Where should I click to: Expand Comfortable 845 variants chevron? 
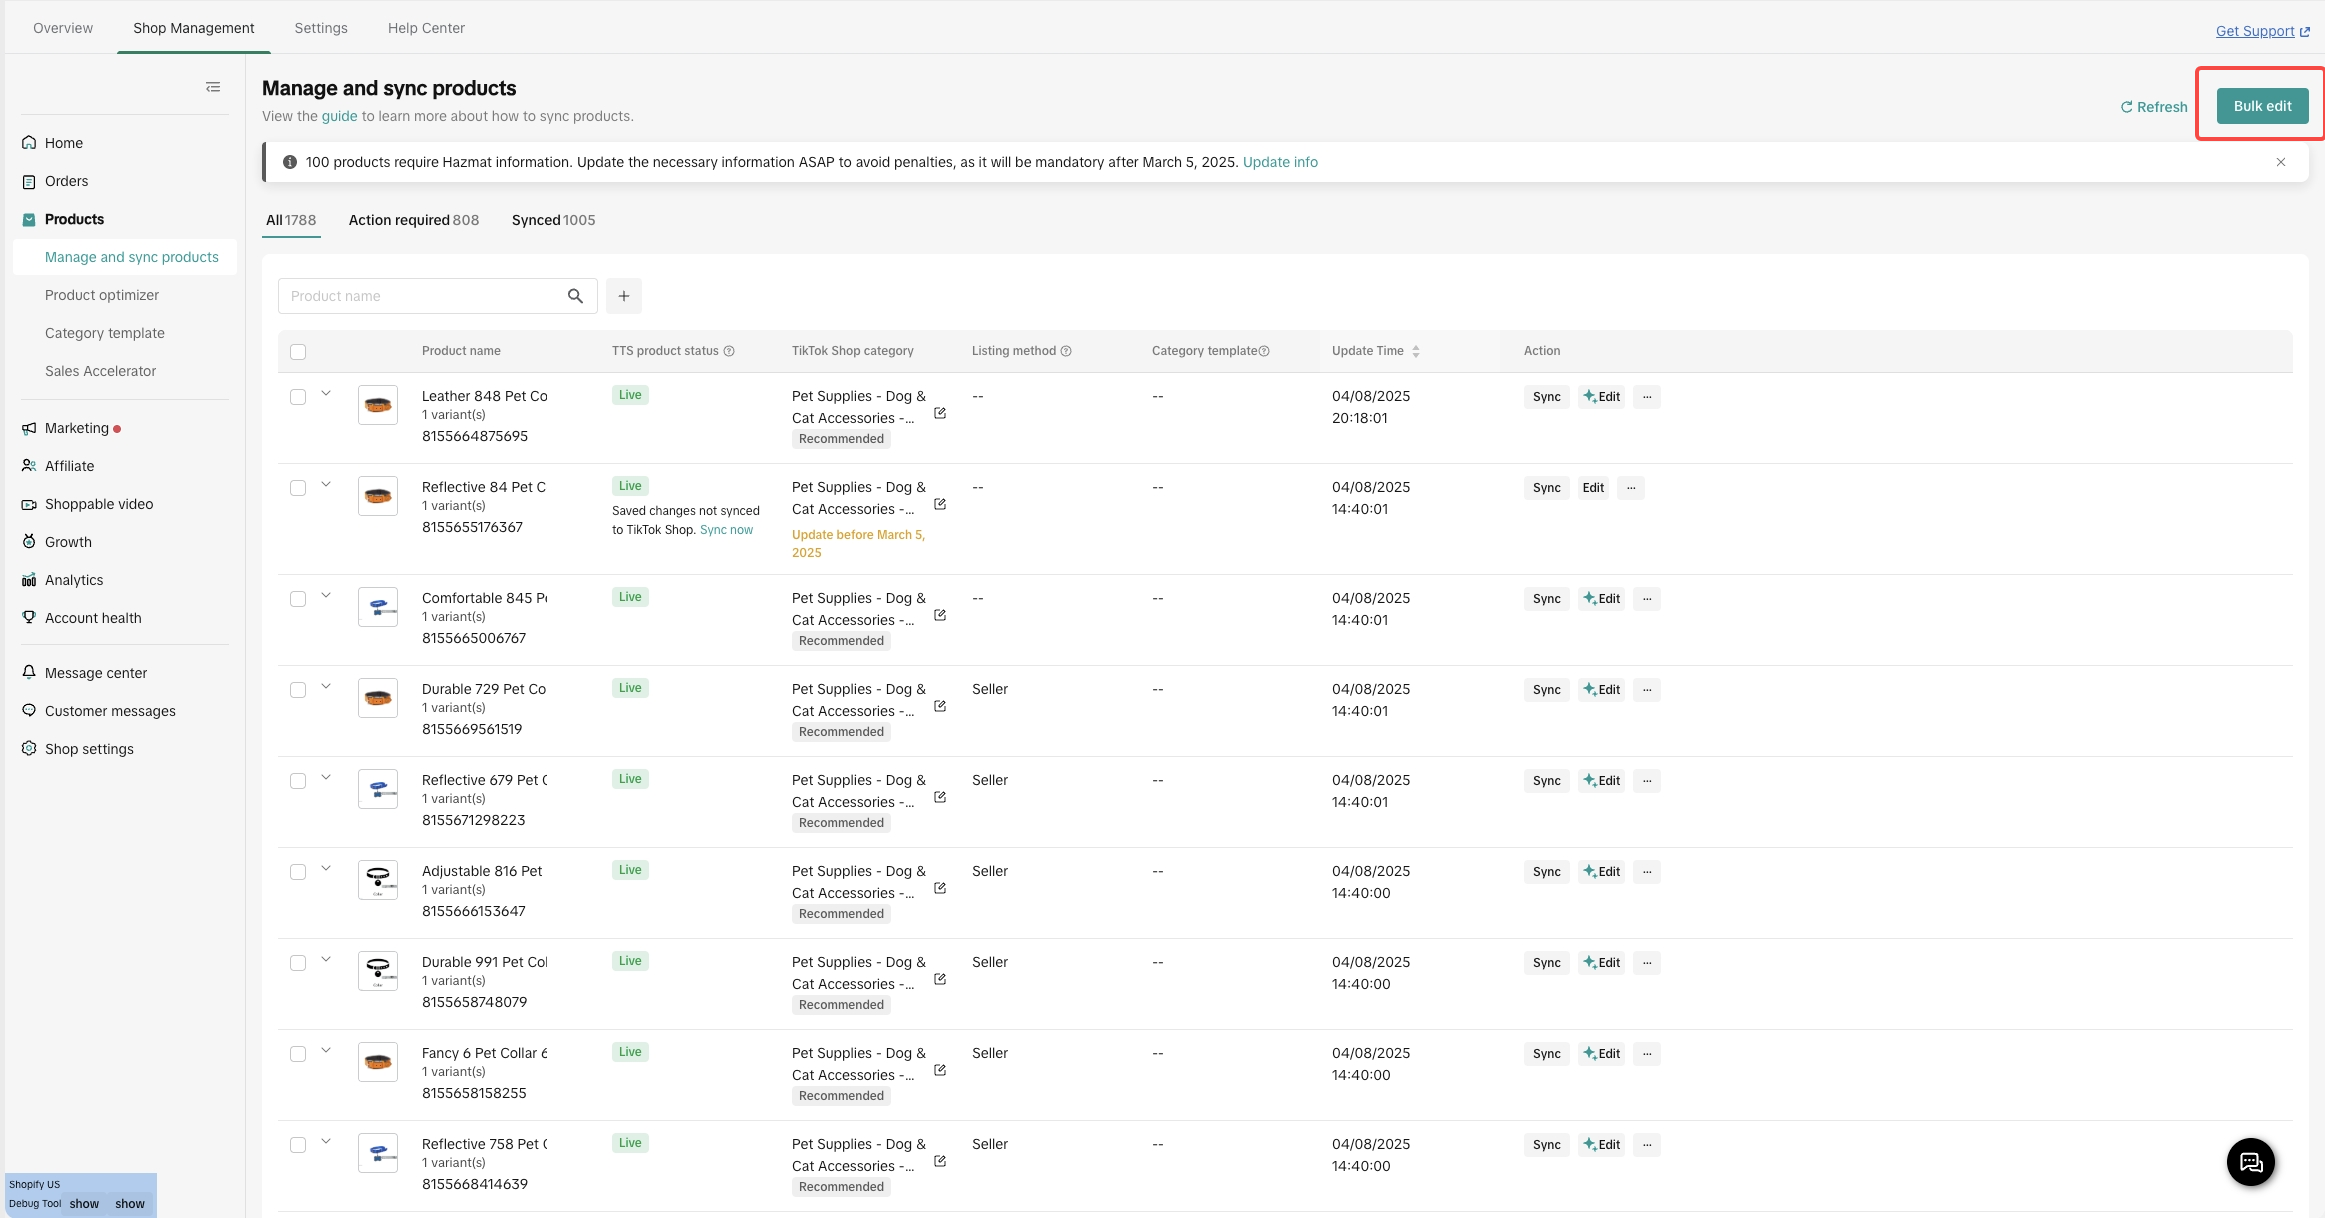coord(326,596)
